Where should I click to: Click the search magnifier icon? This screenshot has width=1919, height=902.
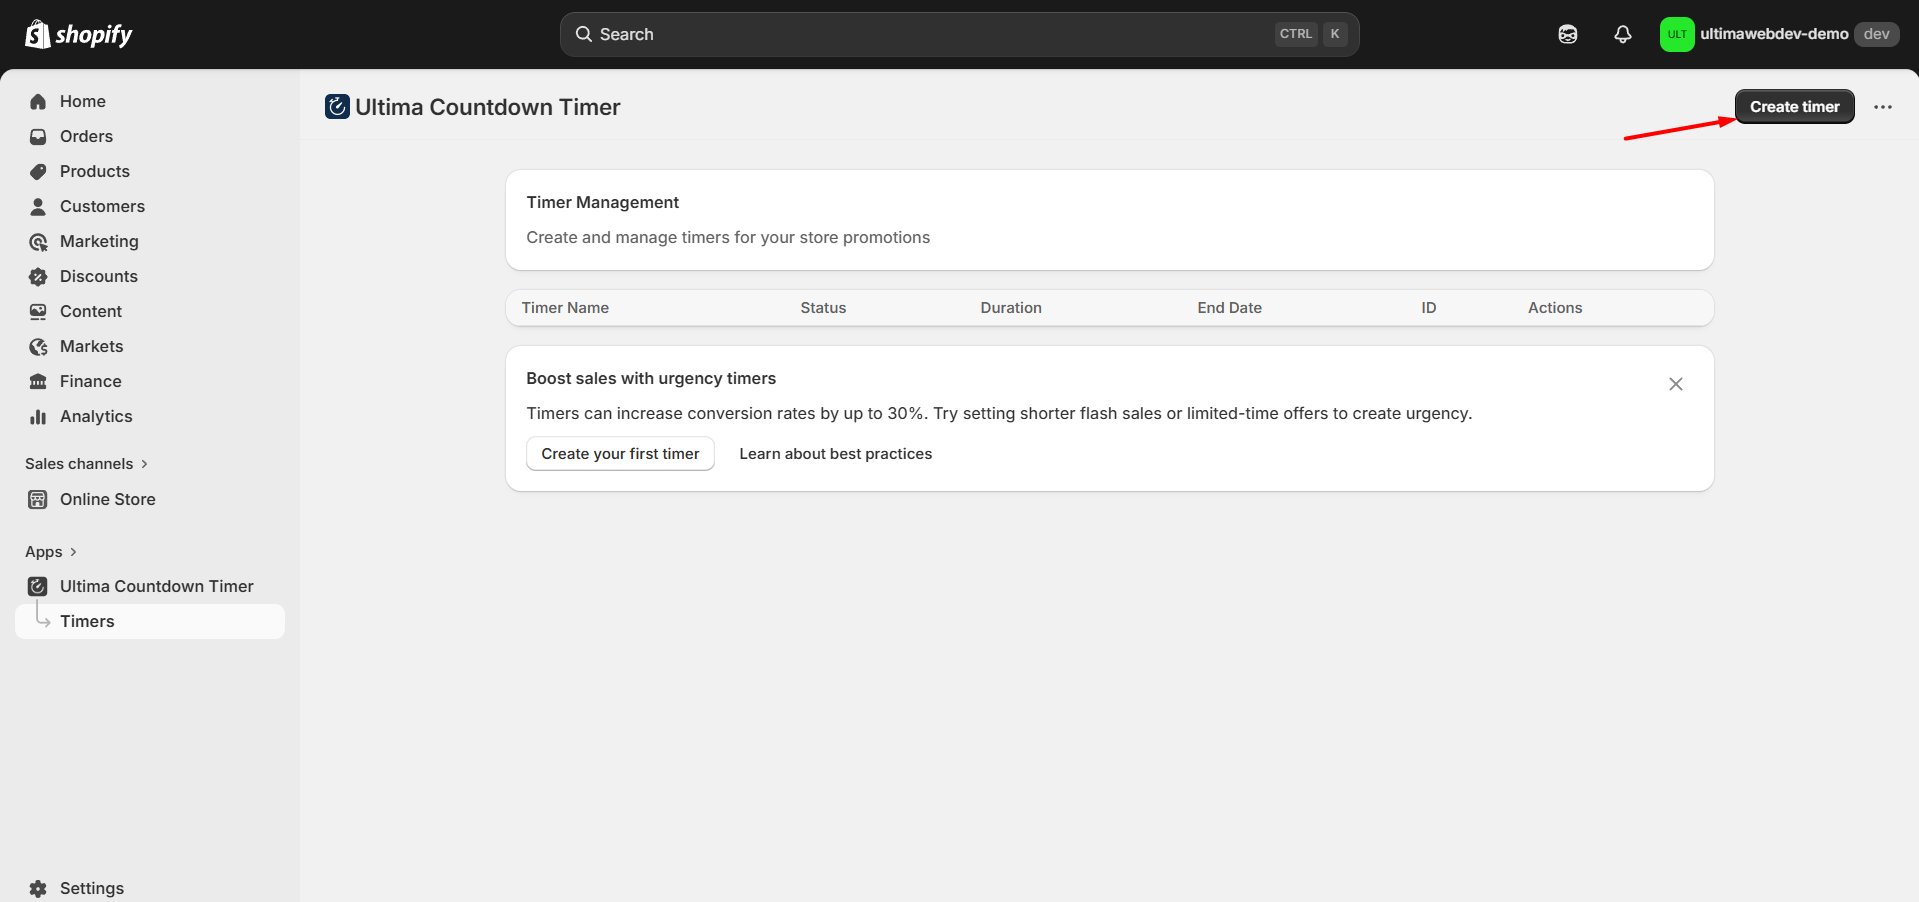tap(584, 34)
